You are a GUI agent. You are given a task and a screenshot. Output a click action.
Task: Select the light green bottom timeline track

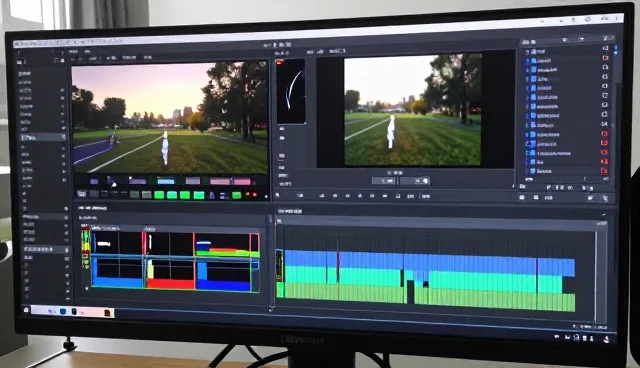429,297
